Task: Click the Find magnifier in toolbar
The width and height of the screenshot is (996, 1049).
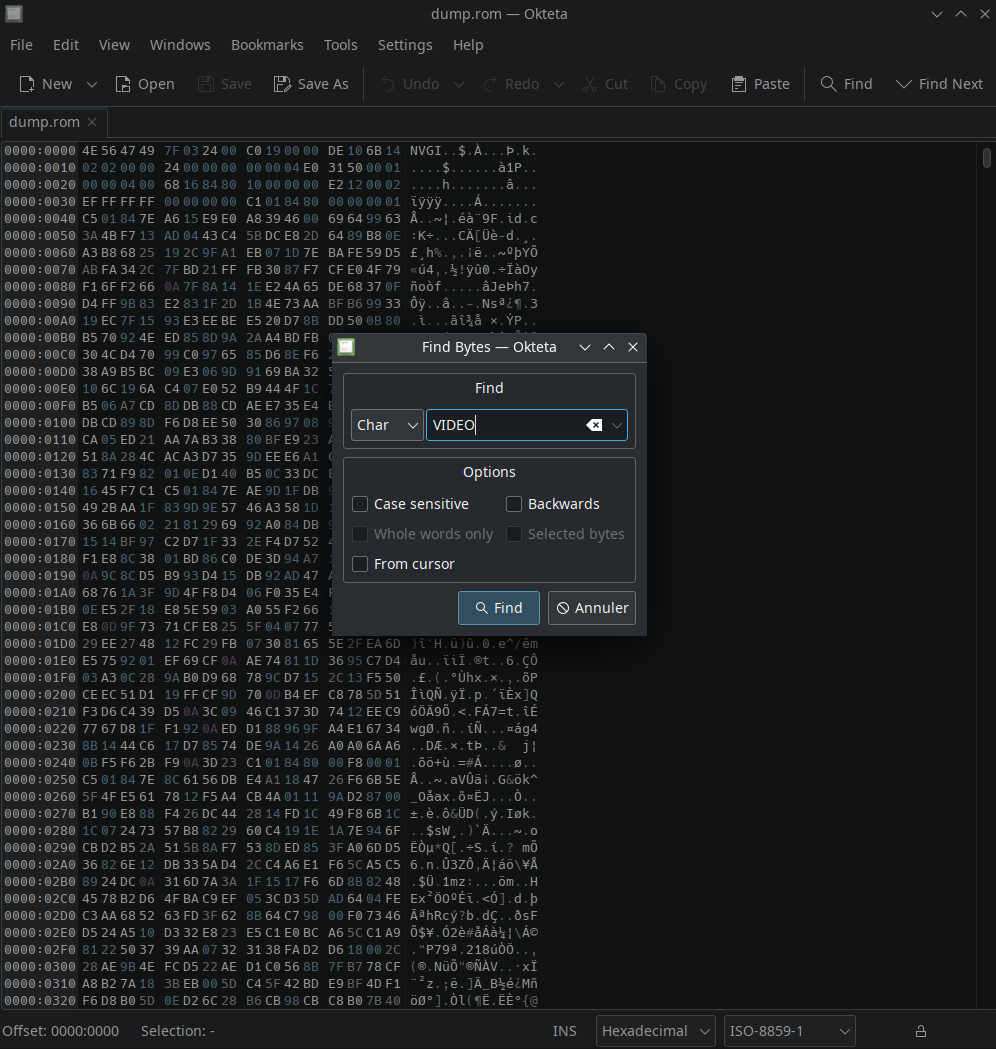Action: tap(828, 84)
